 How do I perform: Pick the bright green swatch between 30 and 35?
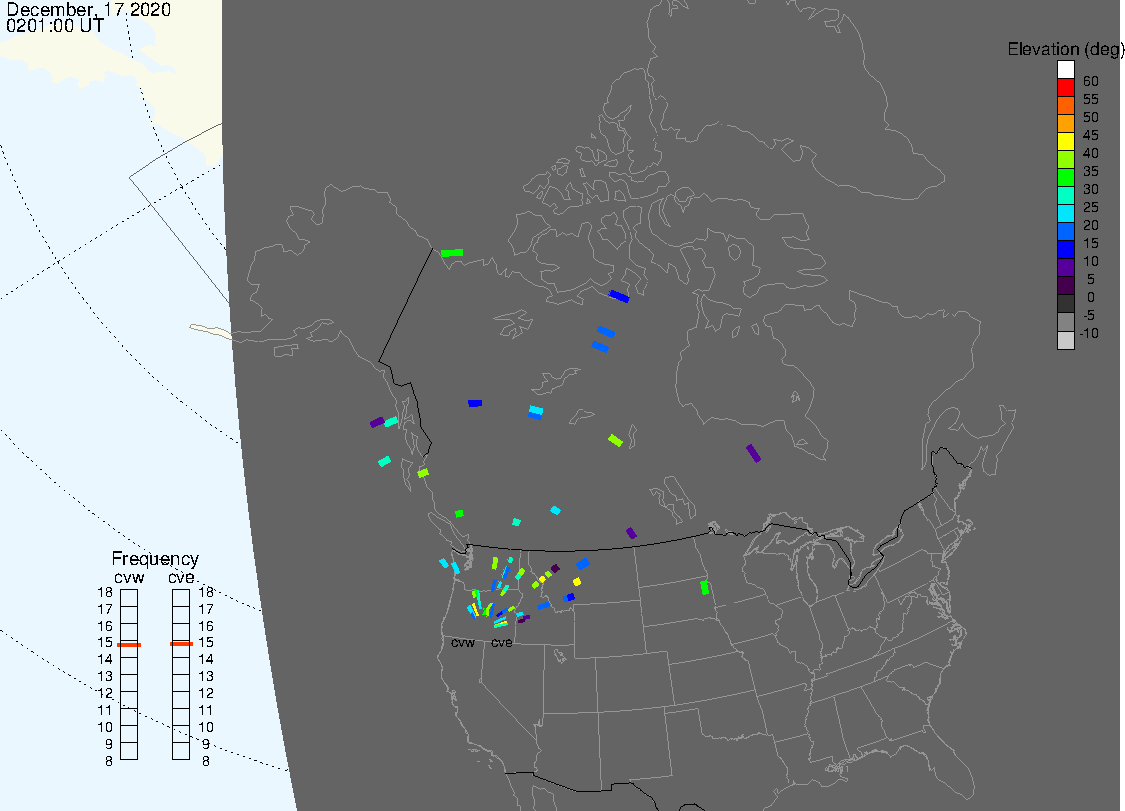(x=1065, y=177)
